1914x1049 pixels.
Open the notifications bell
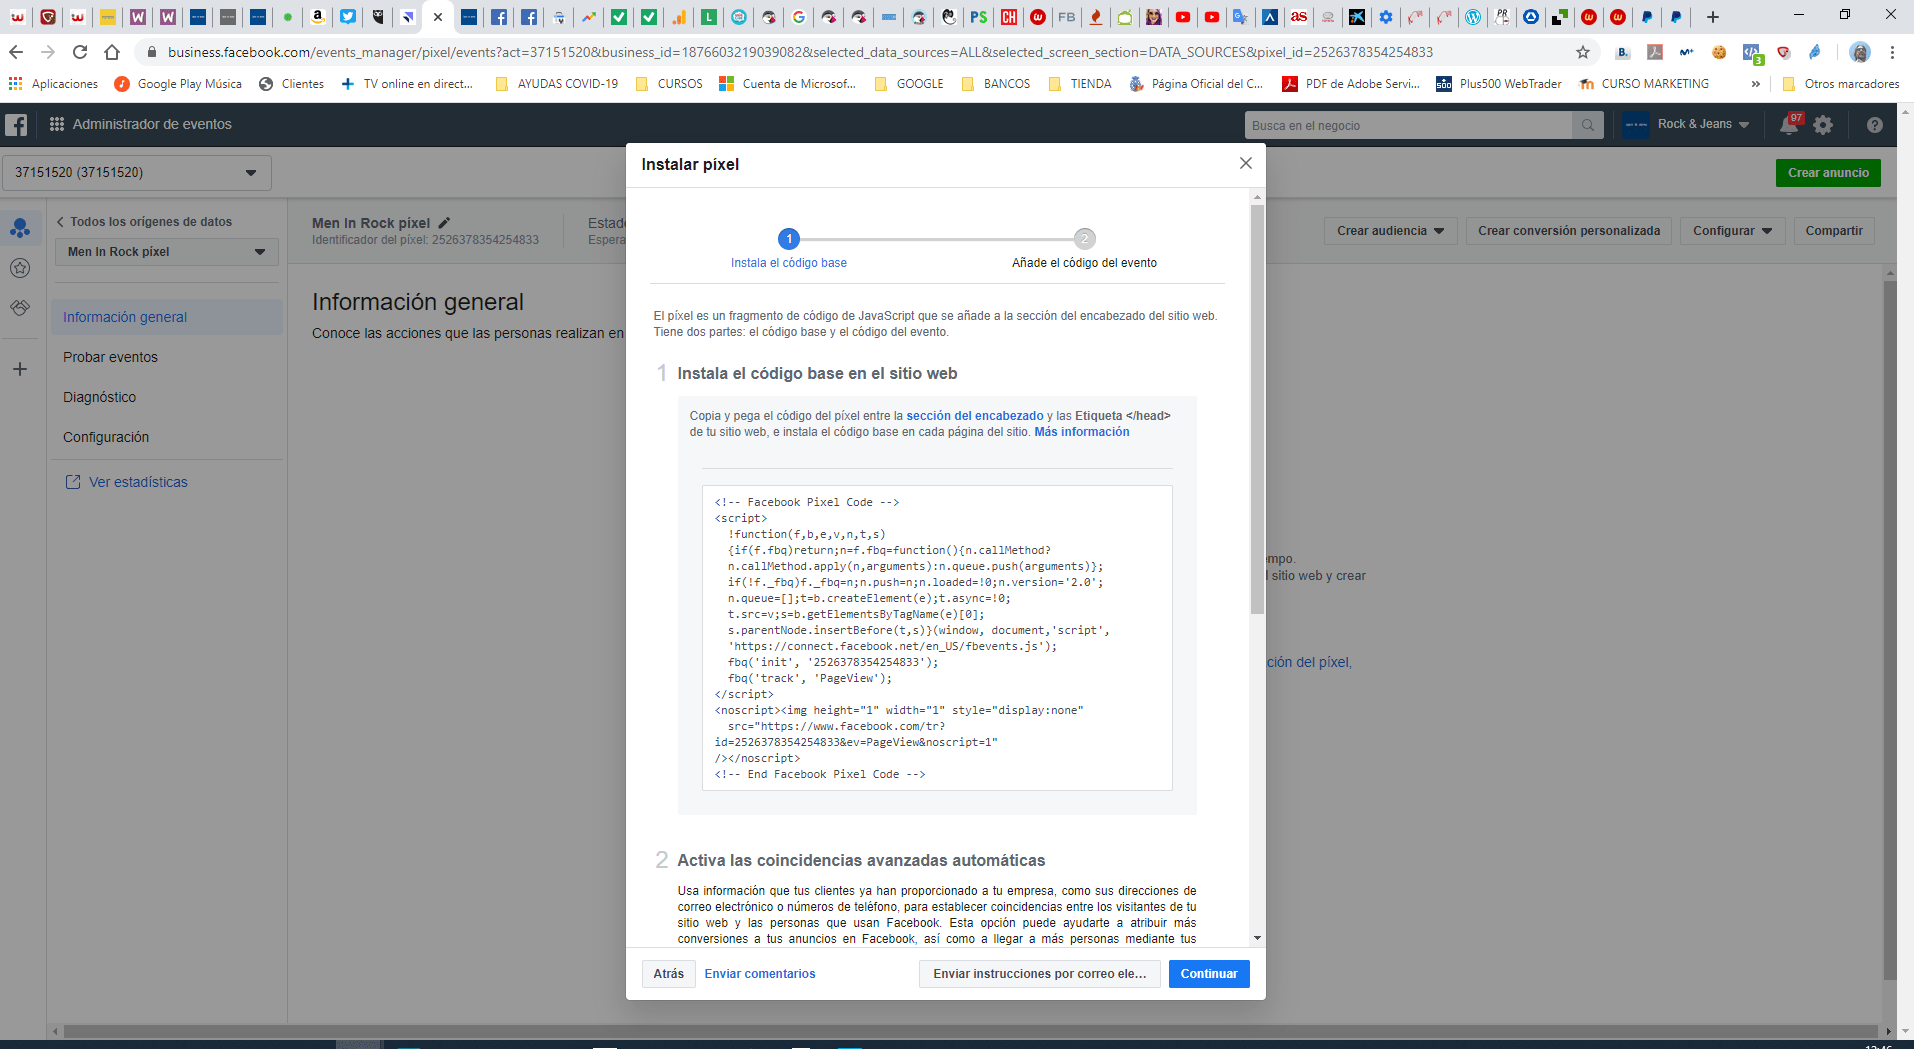pyautogui.click(x=1789, y=125)
